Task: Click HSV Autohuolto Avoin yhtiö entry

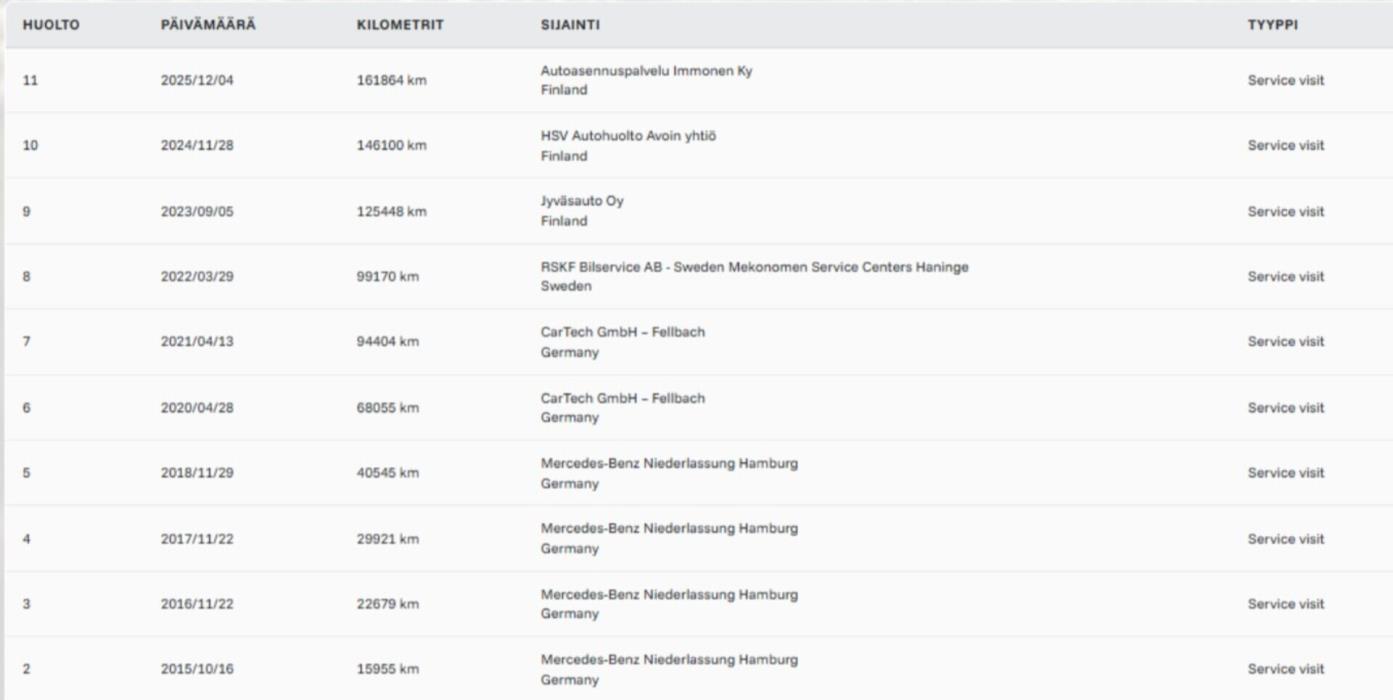Action: point(628,136)
